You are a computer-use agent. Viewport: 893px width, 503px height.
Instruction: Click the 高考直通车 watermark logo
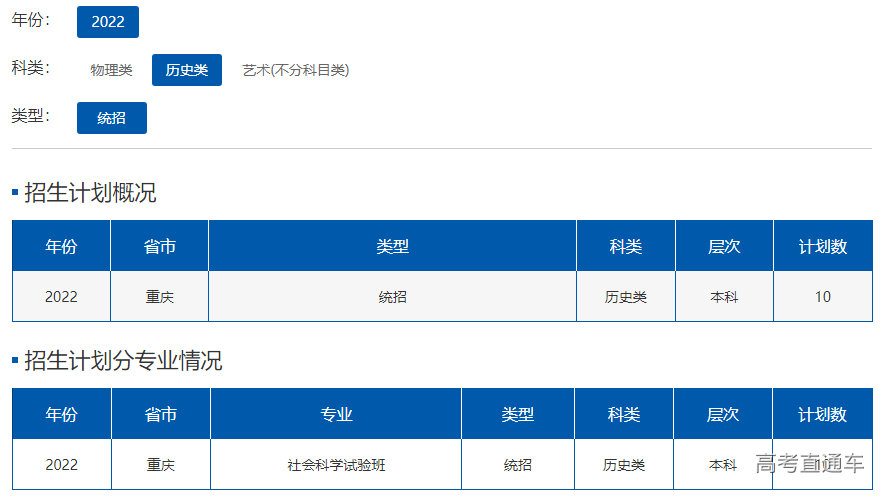[x=809, y=463]
